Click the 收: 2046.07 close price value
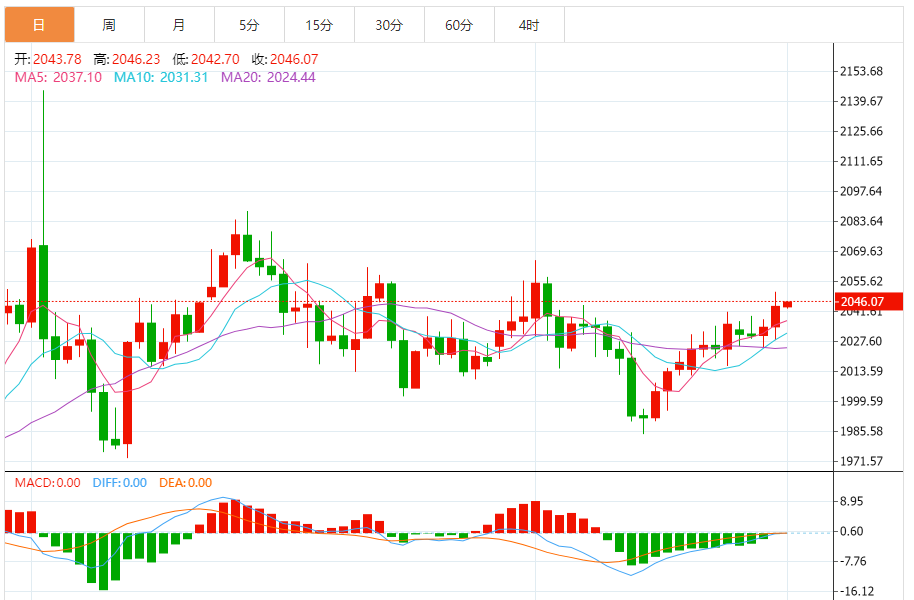The height and width of the screenshot is (600, 914). [285, 59]
